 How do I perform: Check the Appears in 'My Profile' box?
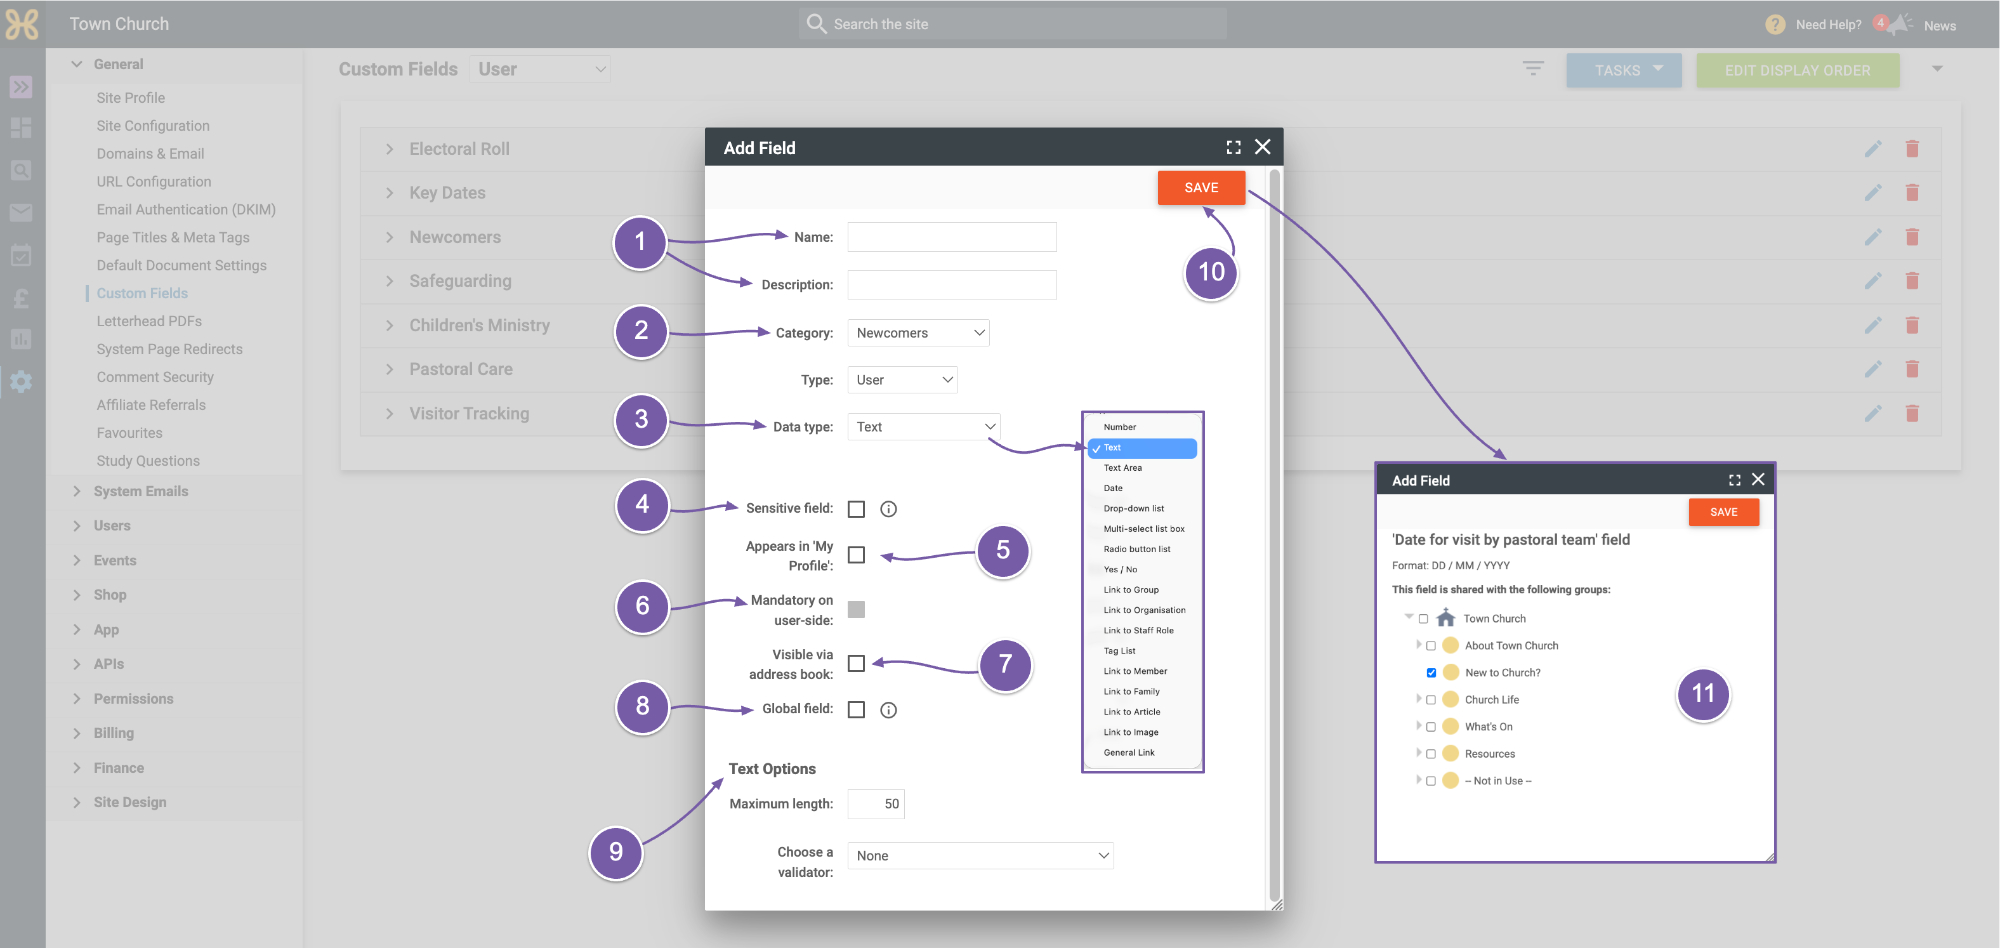tap(856, 555)
